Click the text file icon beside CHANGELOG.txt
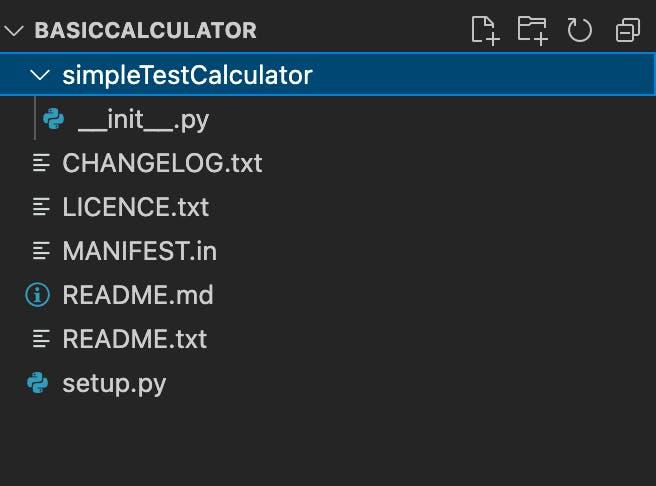Screen dimensions: 656x486 [41, 163]
